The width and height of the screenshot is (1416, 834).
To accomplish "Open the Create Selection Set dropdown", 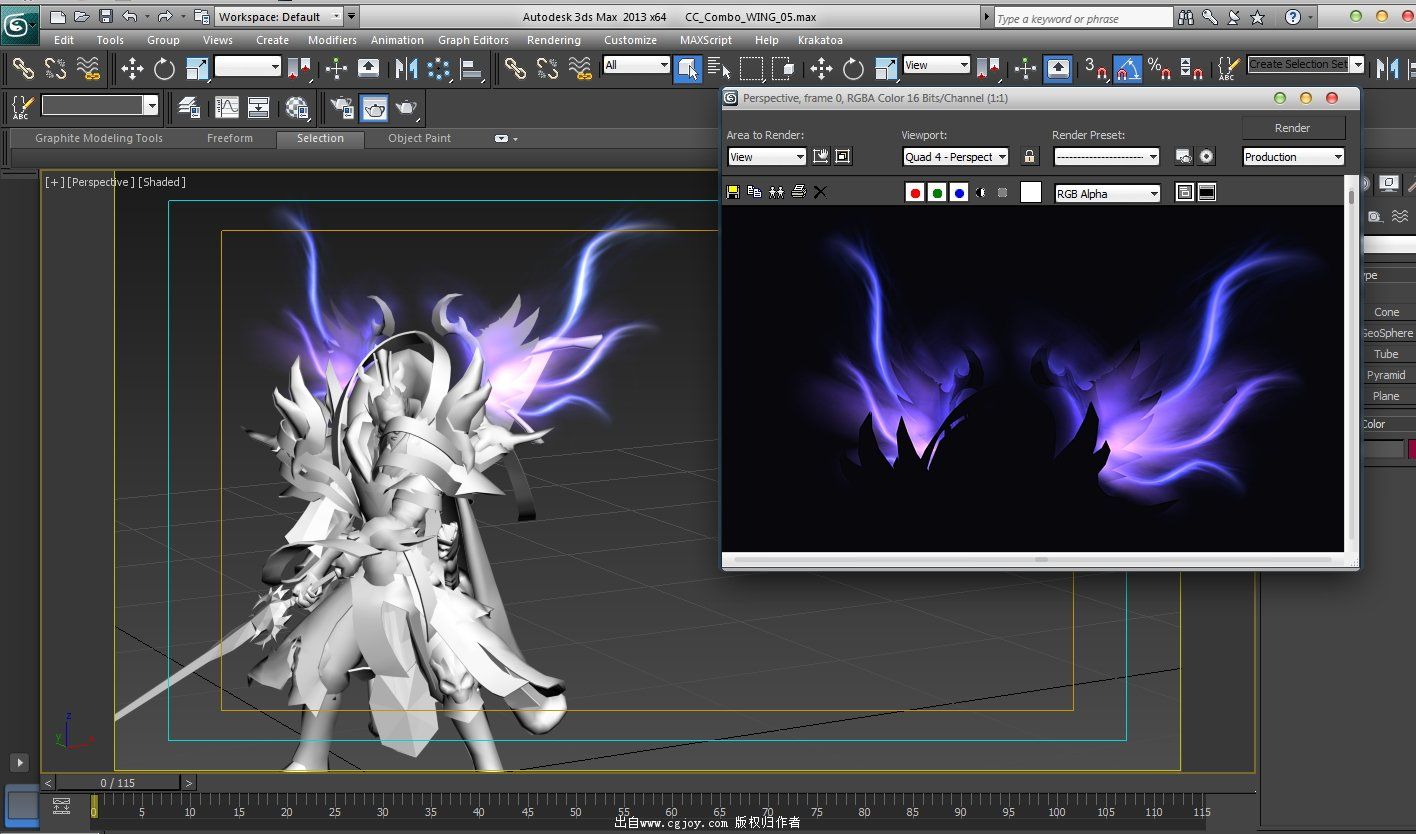I will point(1306,64).
